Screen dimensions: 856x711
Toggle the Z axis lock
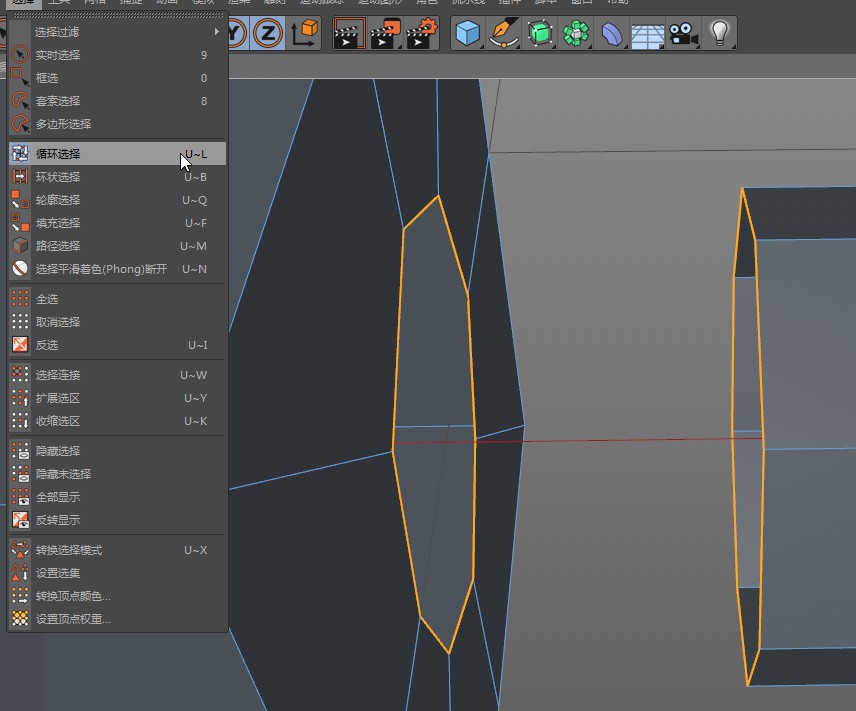pyautogui.click(x=267, y=34)
